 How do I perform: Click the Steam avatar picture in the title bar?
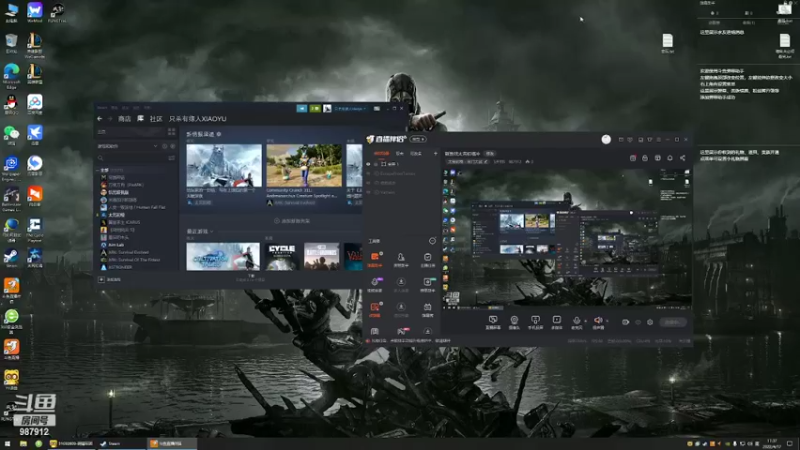328,109
